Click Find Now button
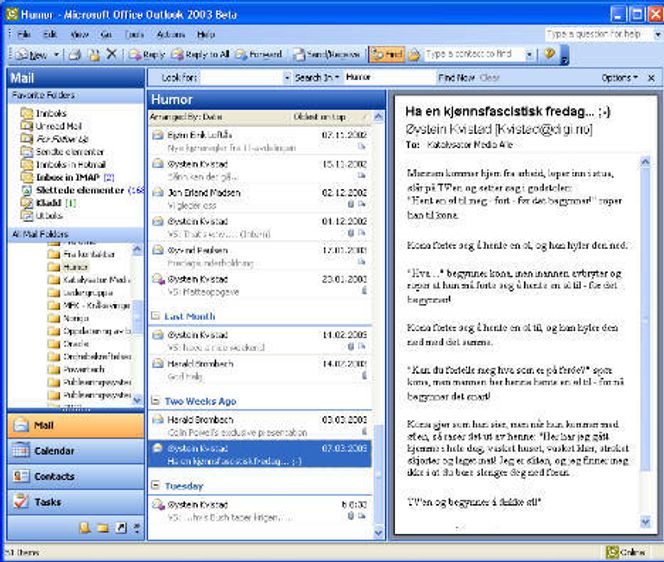This screenshot has height=562, width=664. tap(456, 78)
